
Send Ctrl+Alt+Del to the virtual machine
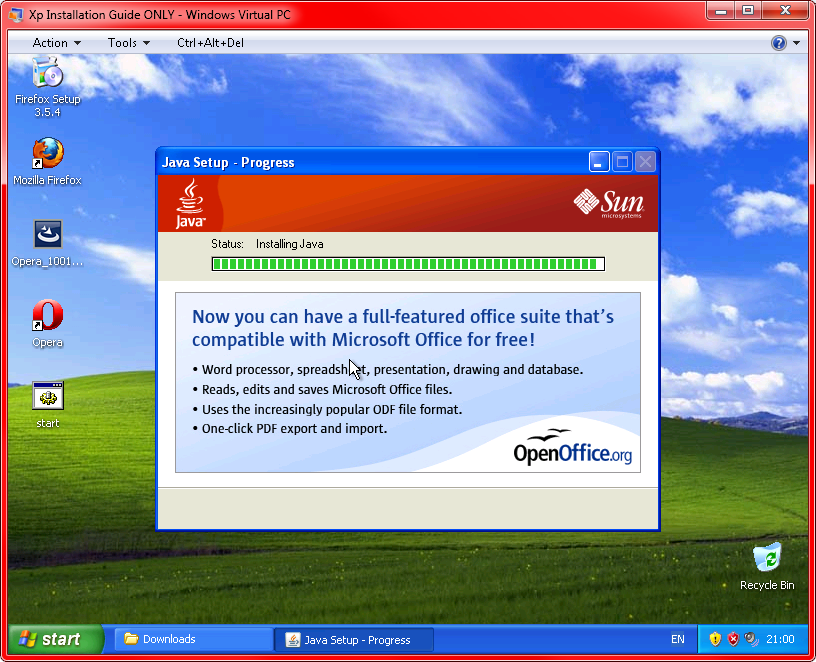210,43
